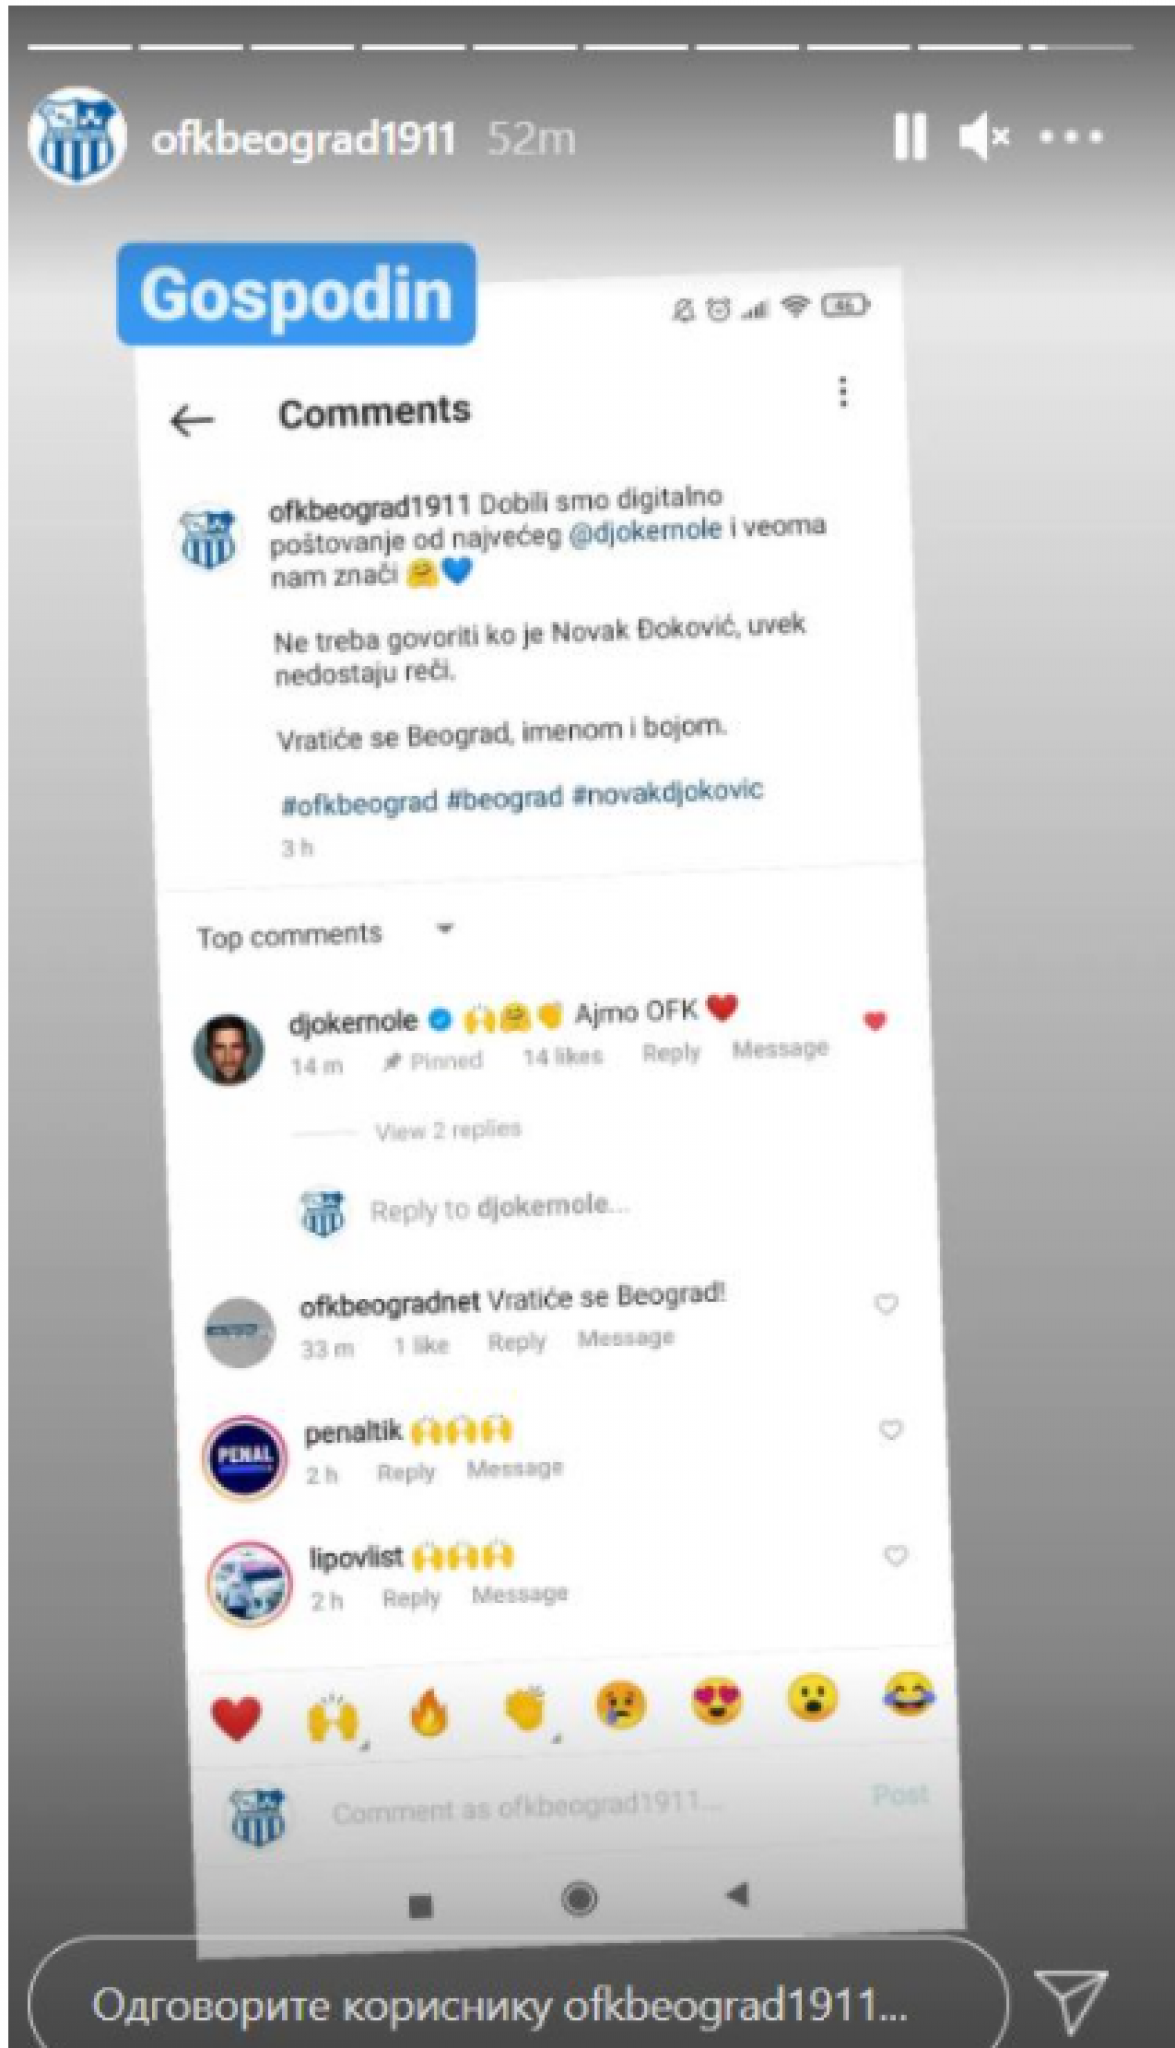The width and height of the screenshot is (1175, 2048).
Task: Open the @djokernole mention link
Action: coord(645,532)
